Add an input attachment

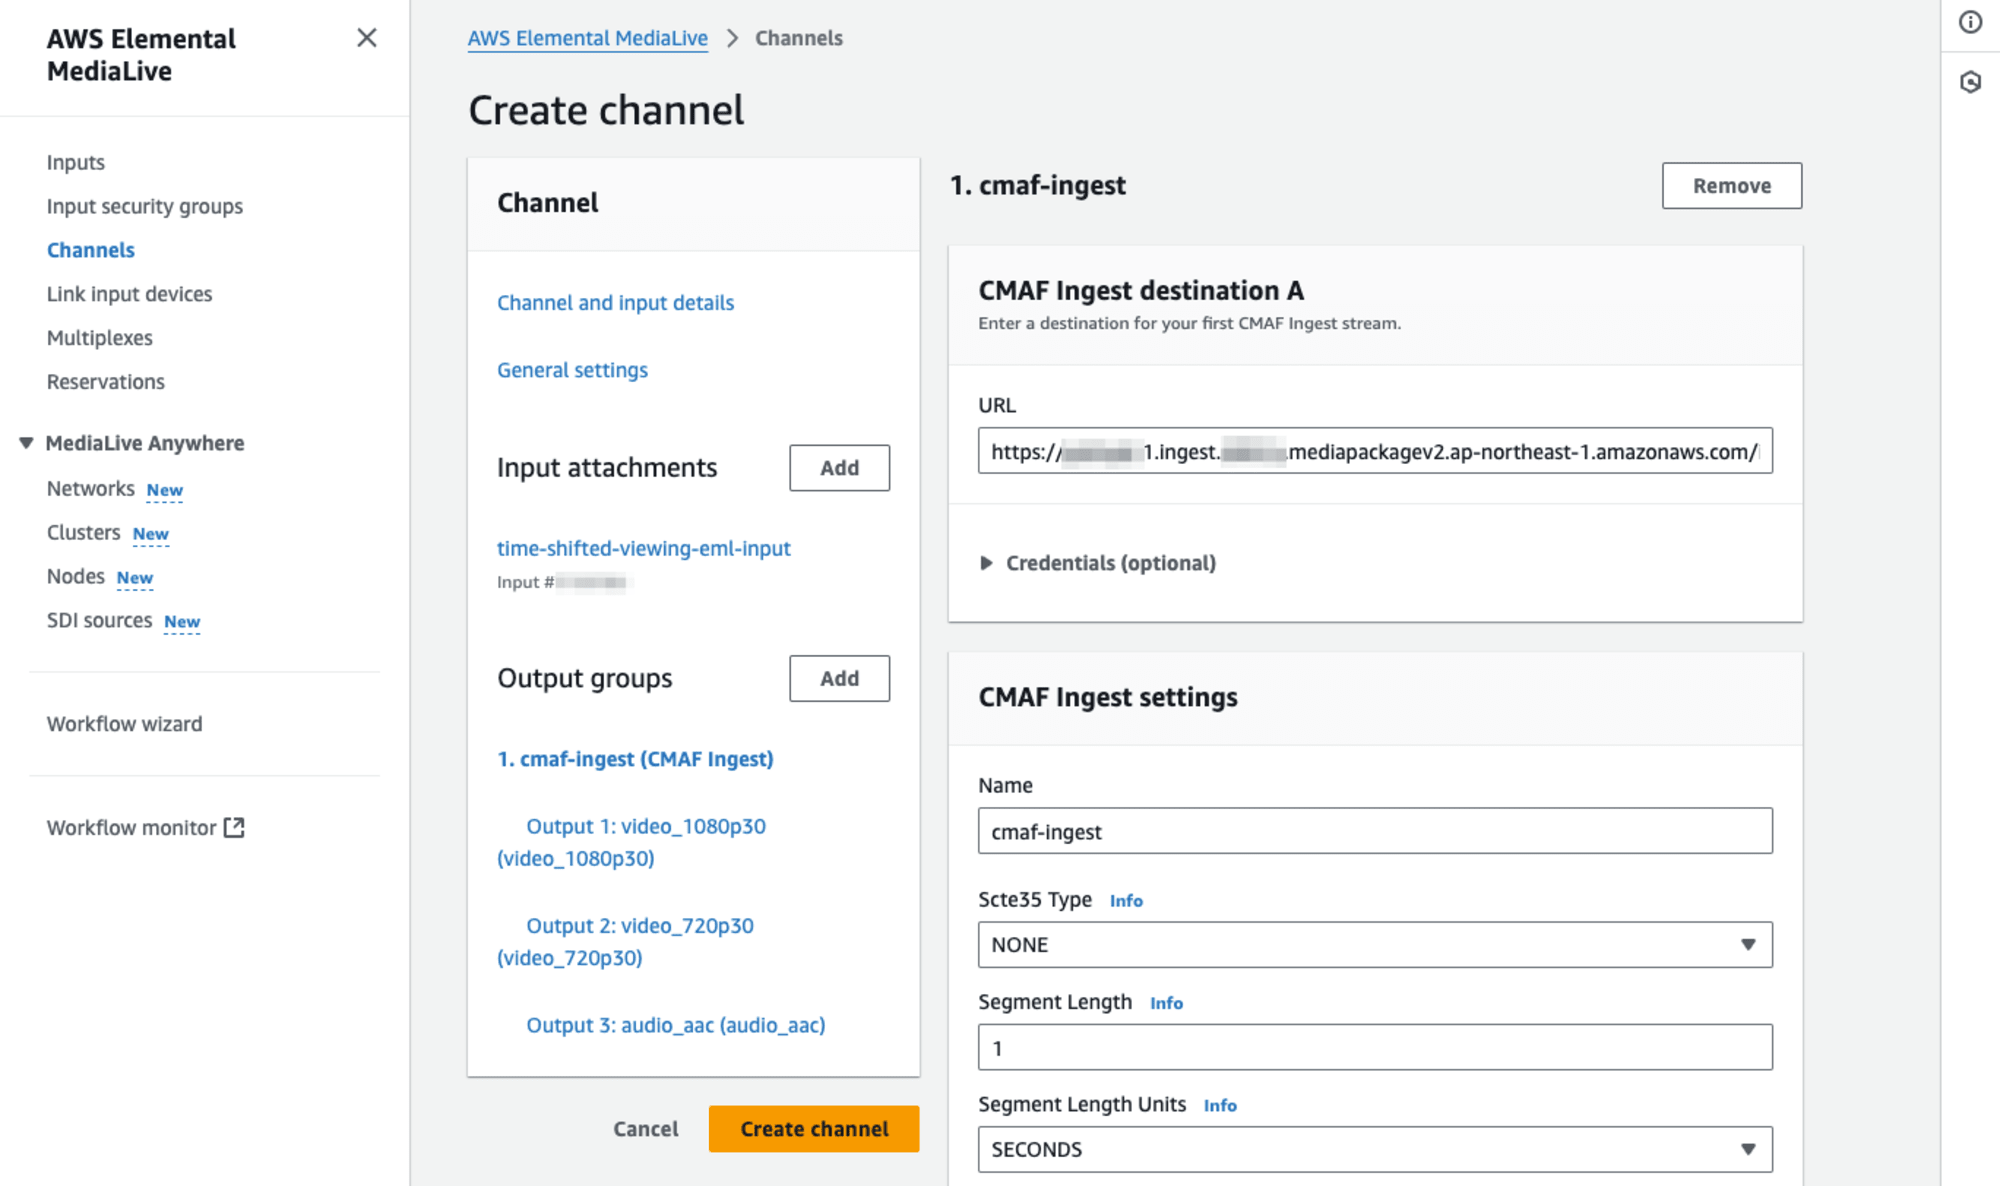click(840, 468)
